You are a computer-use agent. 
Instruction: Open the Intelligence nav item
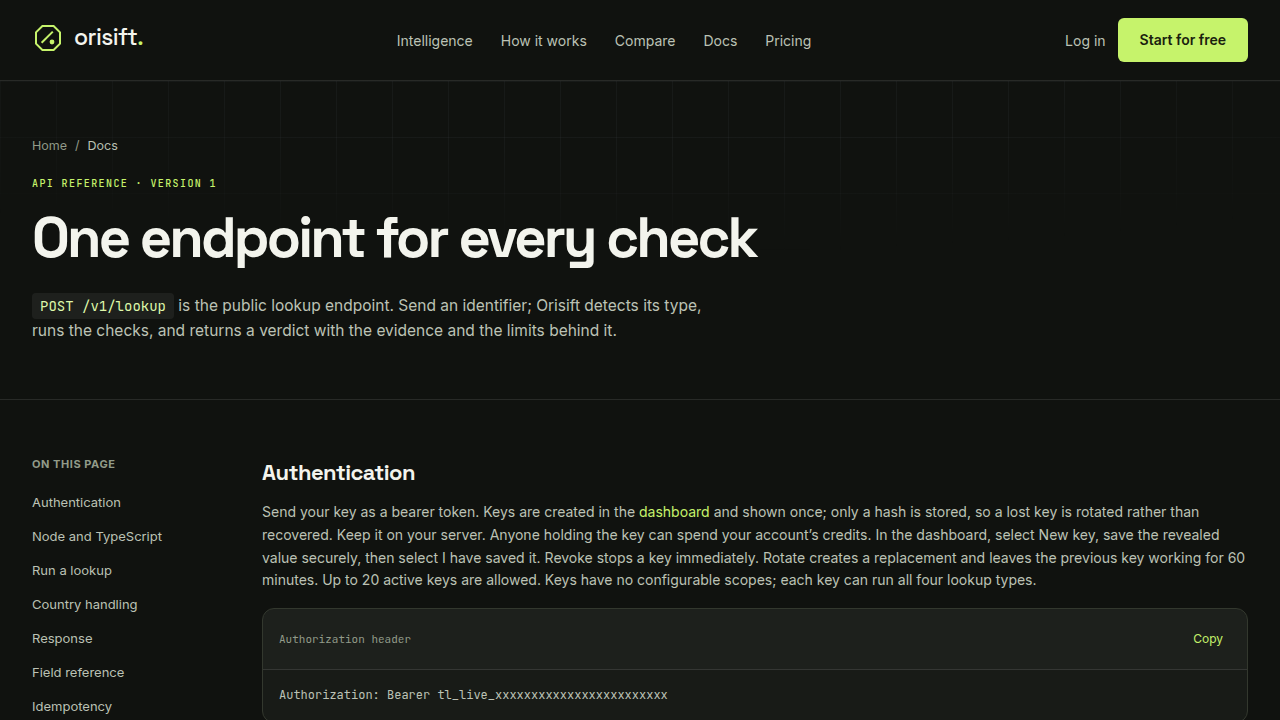point(434,41)
